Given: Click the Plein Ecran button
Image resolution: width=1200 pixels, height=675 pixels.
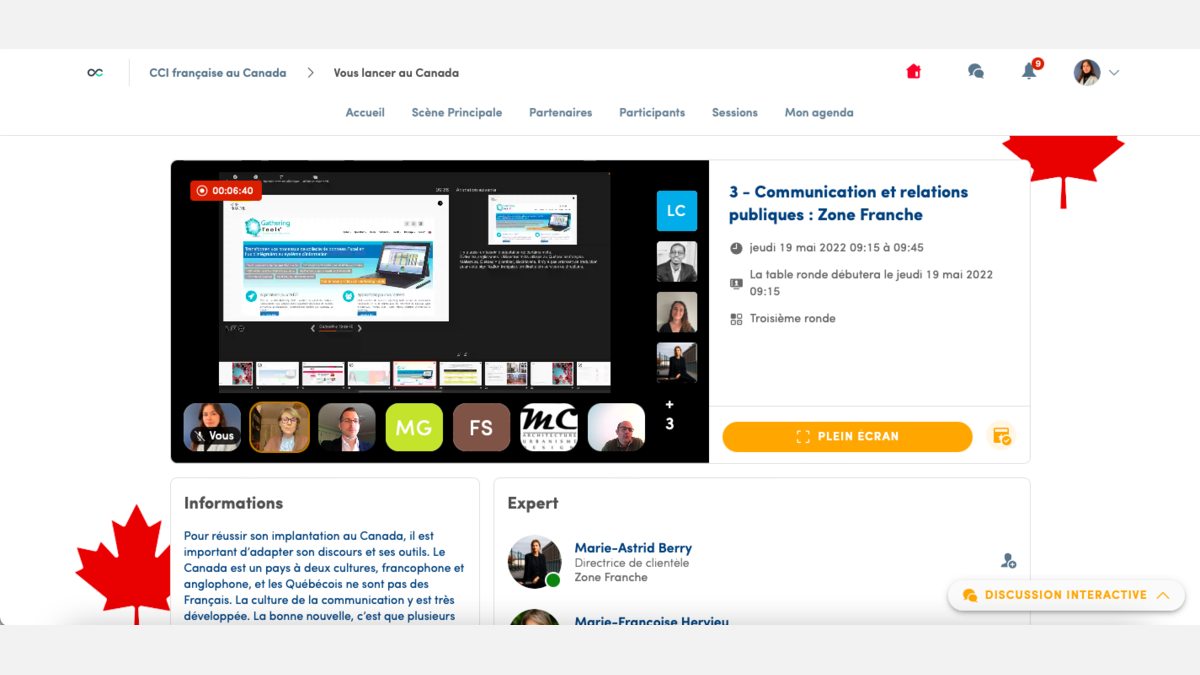Looking at the screenshot, I should point(847,437).
